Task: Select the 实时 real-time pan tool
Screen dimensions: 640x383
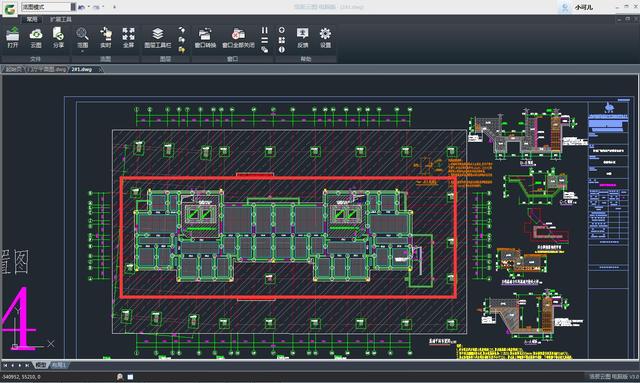Action: point(106,38)
